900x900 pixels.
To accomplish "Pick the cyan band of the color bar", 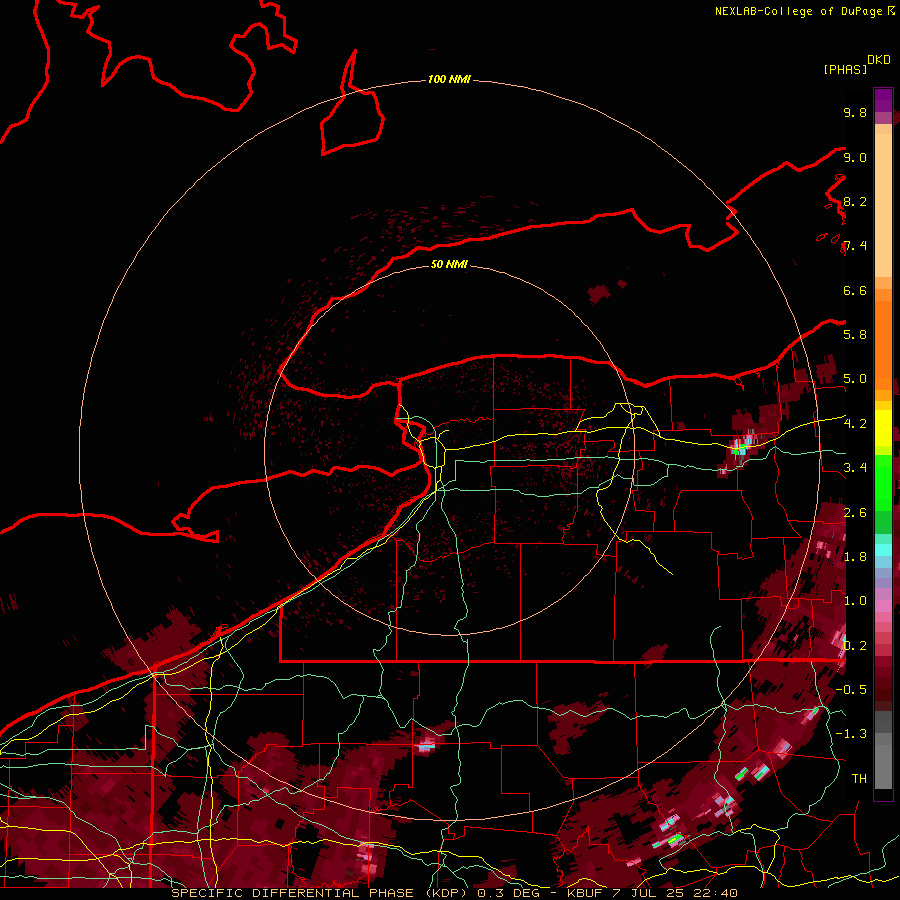I will coord(883,549).
